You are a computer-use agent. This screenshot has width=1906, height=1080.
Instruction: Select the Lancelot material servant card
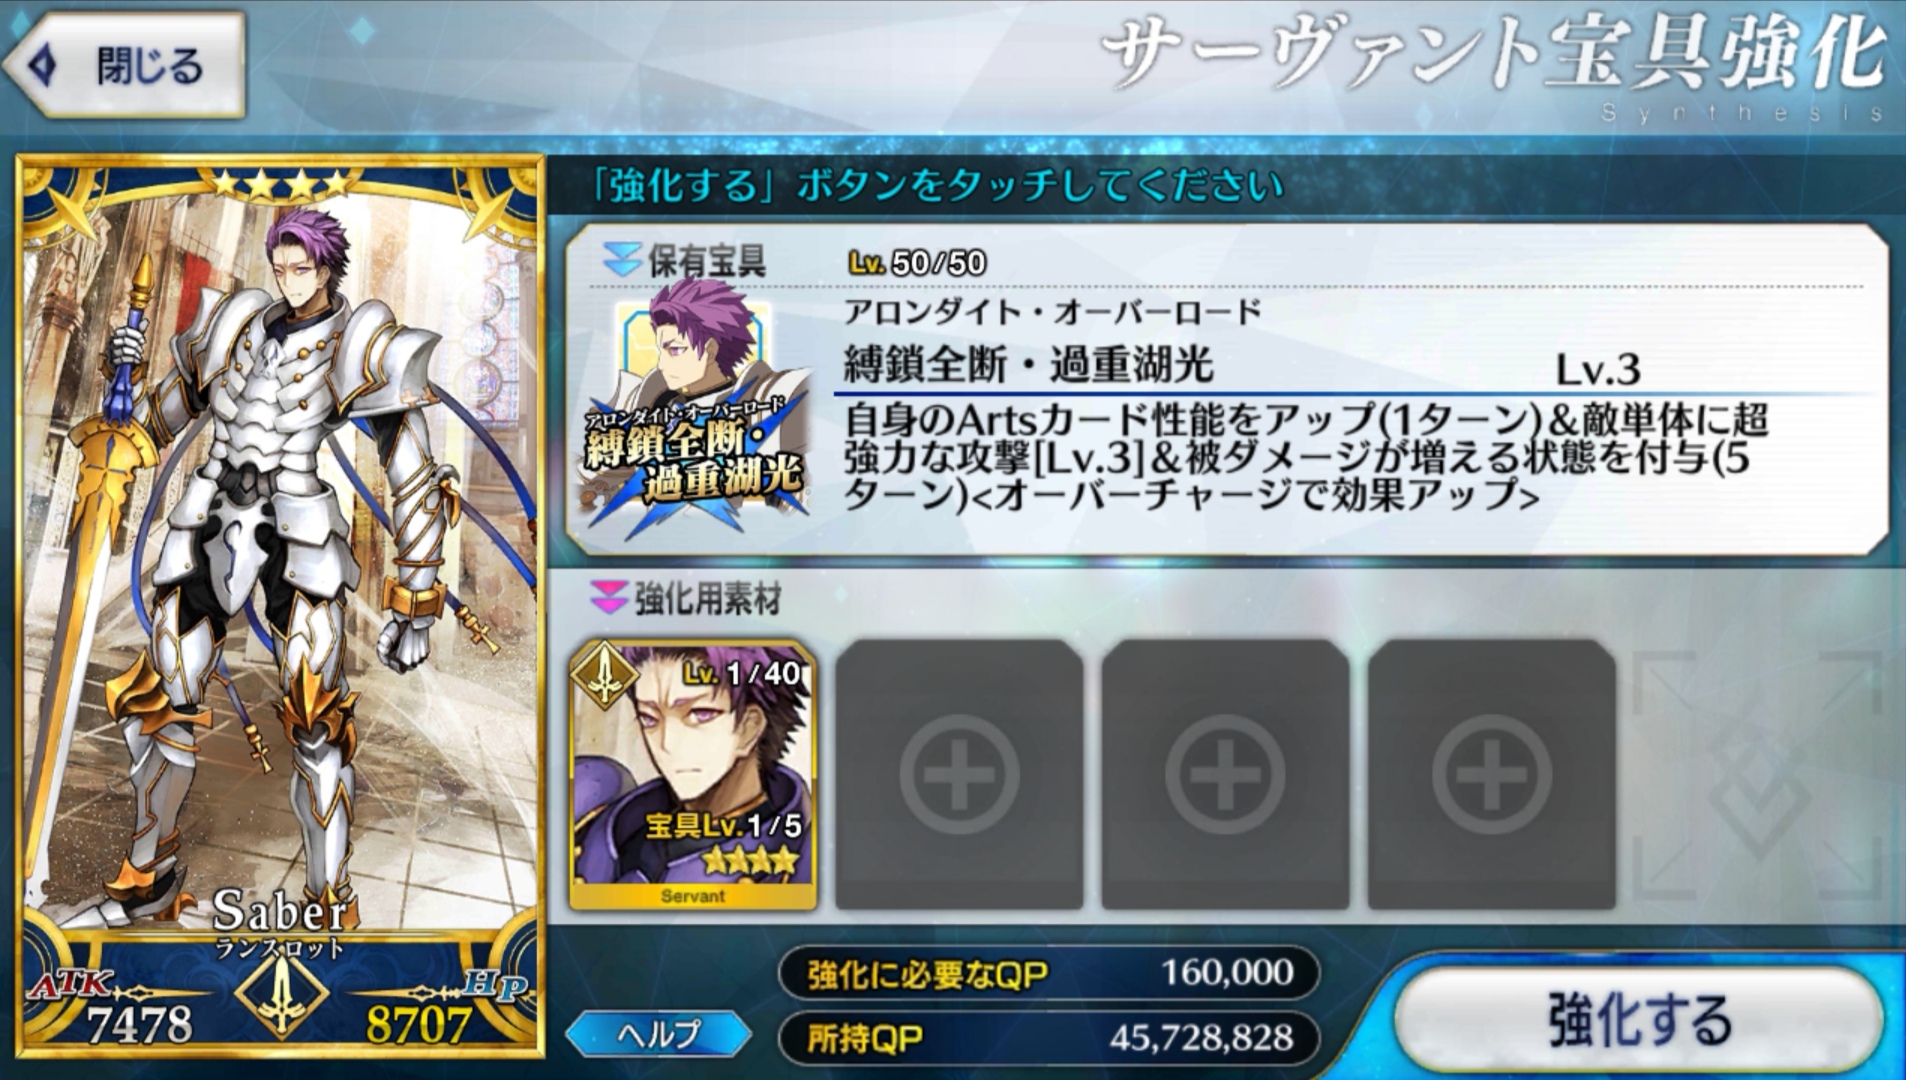(693, 776)
